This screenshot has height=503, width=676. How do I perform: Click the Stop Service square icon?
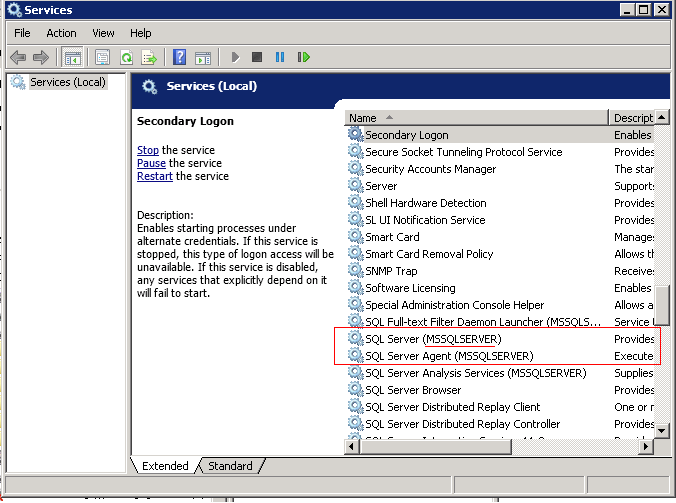pos(257,57)
